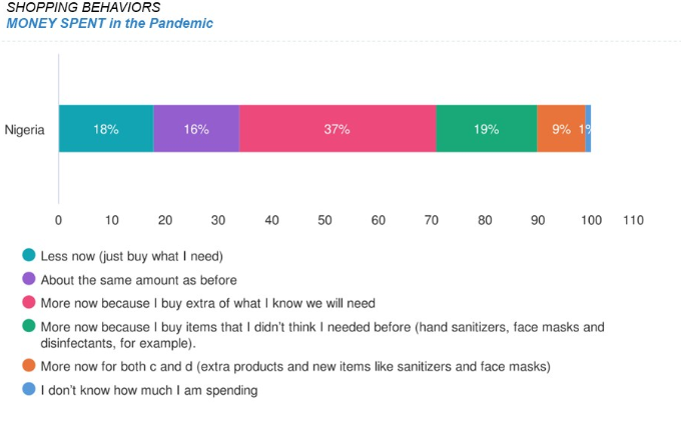Click the purple legend dot for same amount
This screenshot has height=421, width=681.
tap(29, 278)
